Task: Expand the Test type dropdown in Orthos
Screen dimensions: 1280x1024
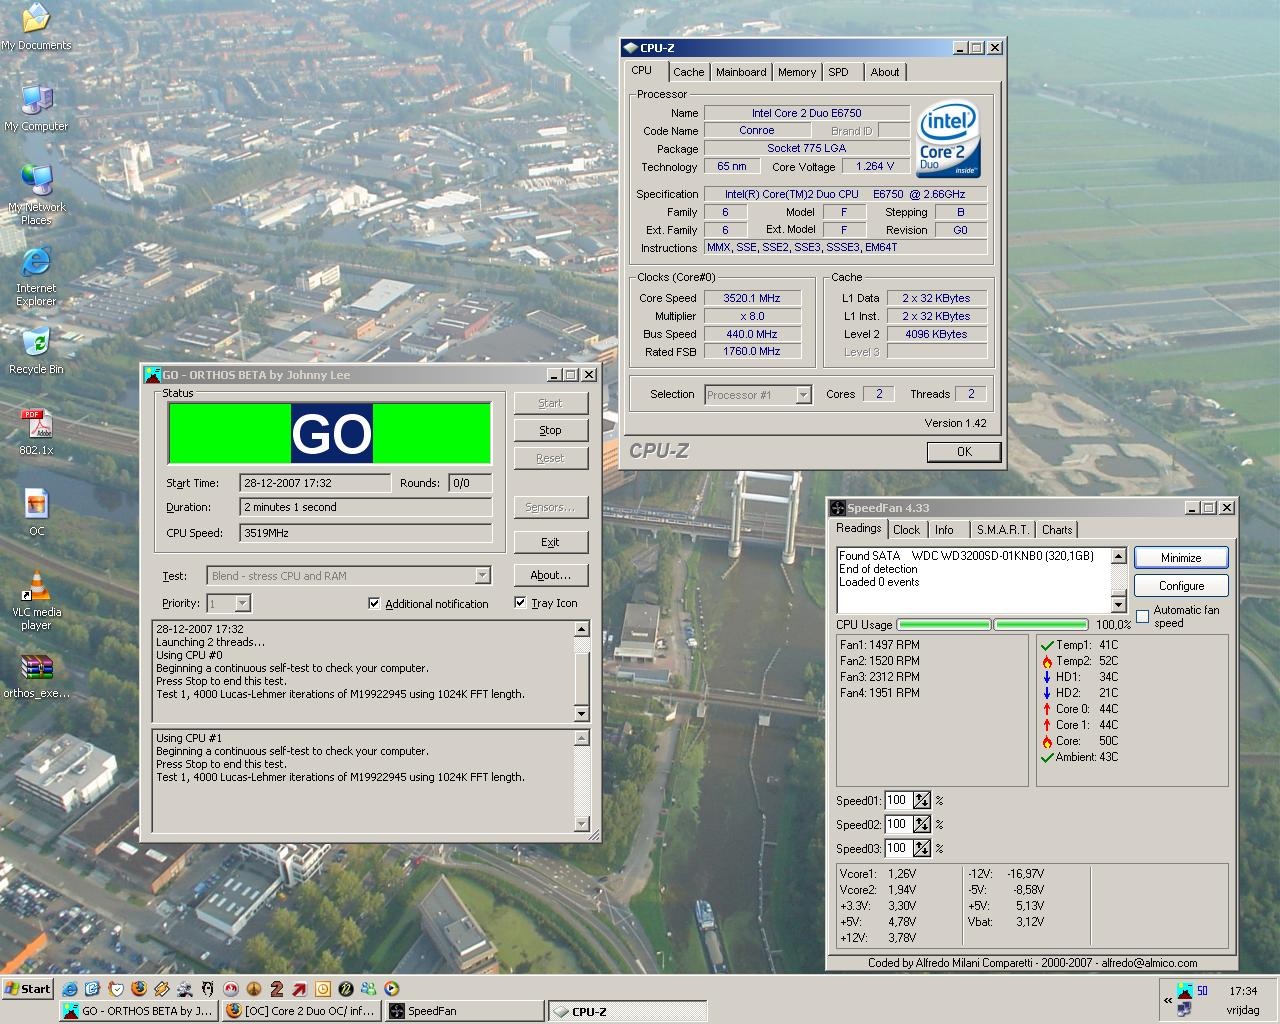Action: pyautogui.click(x=482, y=576)
